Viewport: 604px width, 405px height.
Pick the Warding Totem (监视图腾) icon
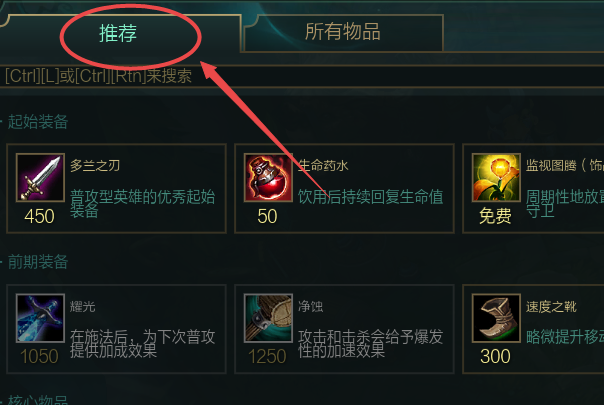496,178
